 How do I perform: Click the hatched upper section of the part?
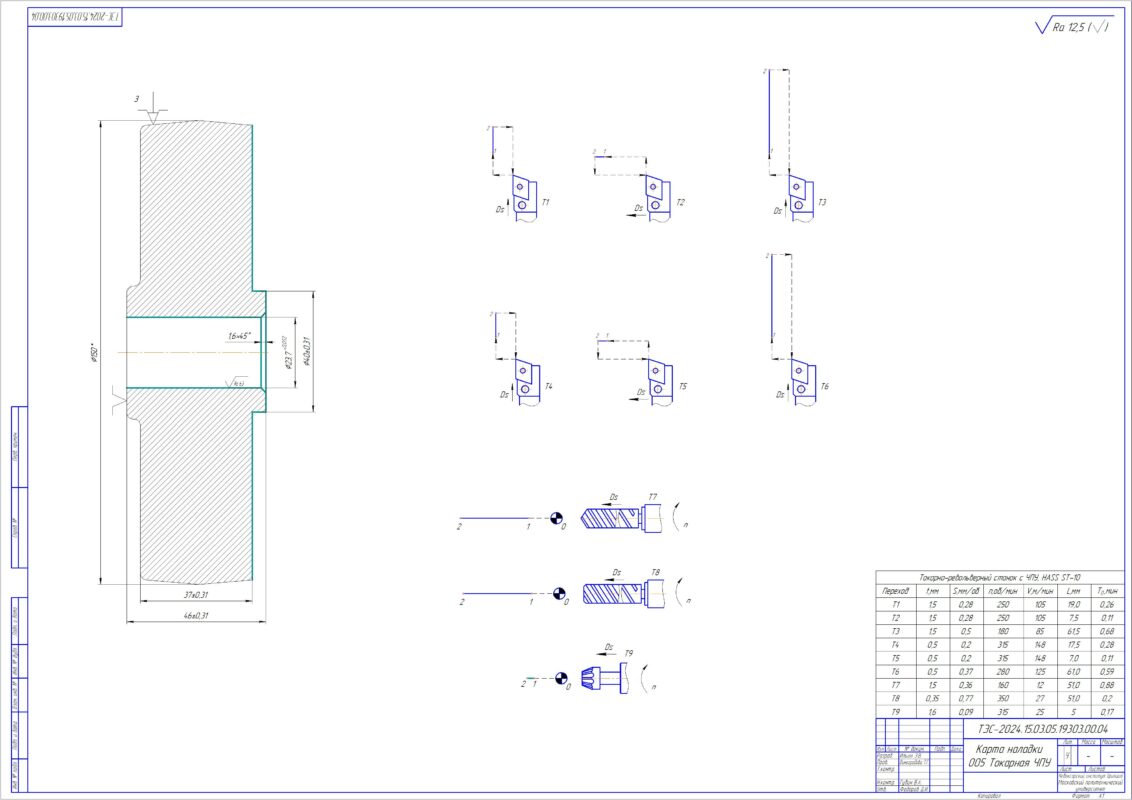click(x=195, y=200)
